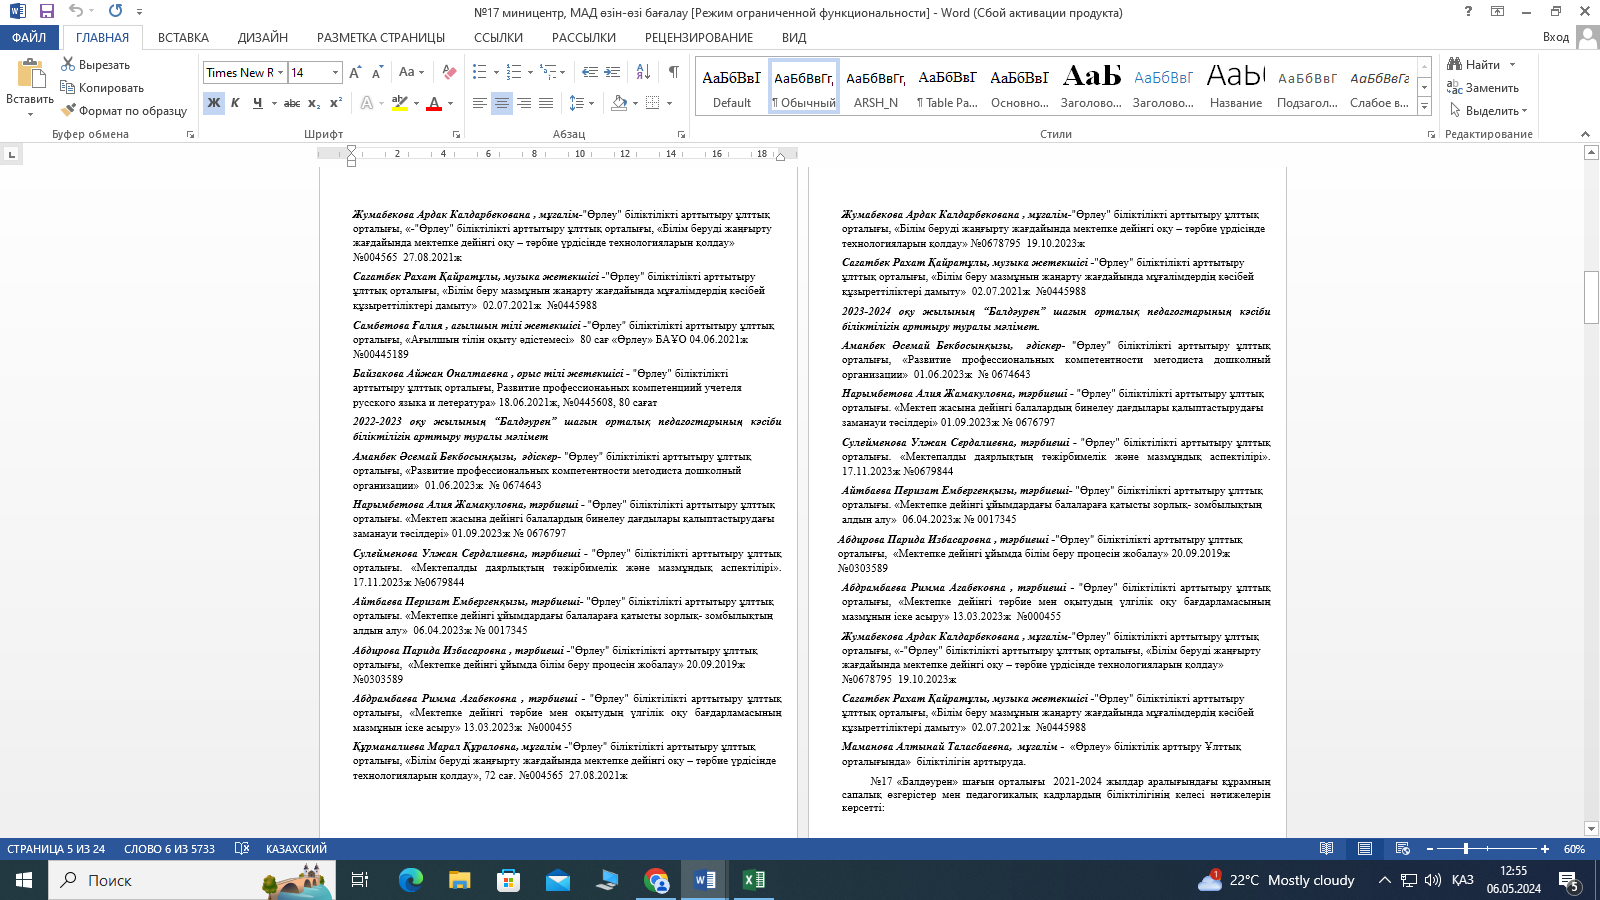Switch to РЕЦЕНЗИРОВАНИЕ tab

pos(699,37)
